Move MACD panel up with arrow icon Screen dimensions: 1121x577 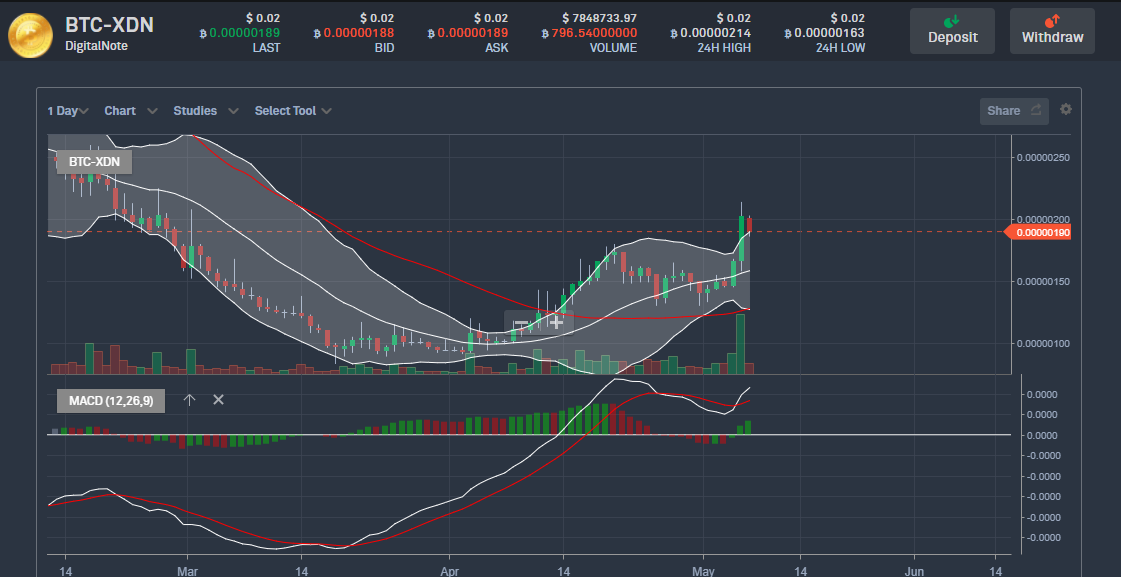pyautogui.click(x=189, y=400)
